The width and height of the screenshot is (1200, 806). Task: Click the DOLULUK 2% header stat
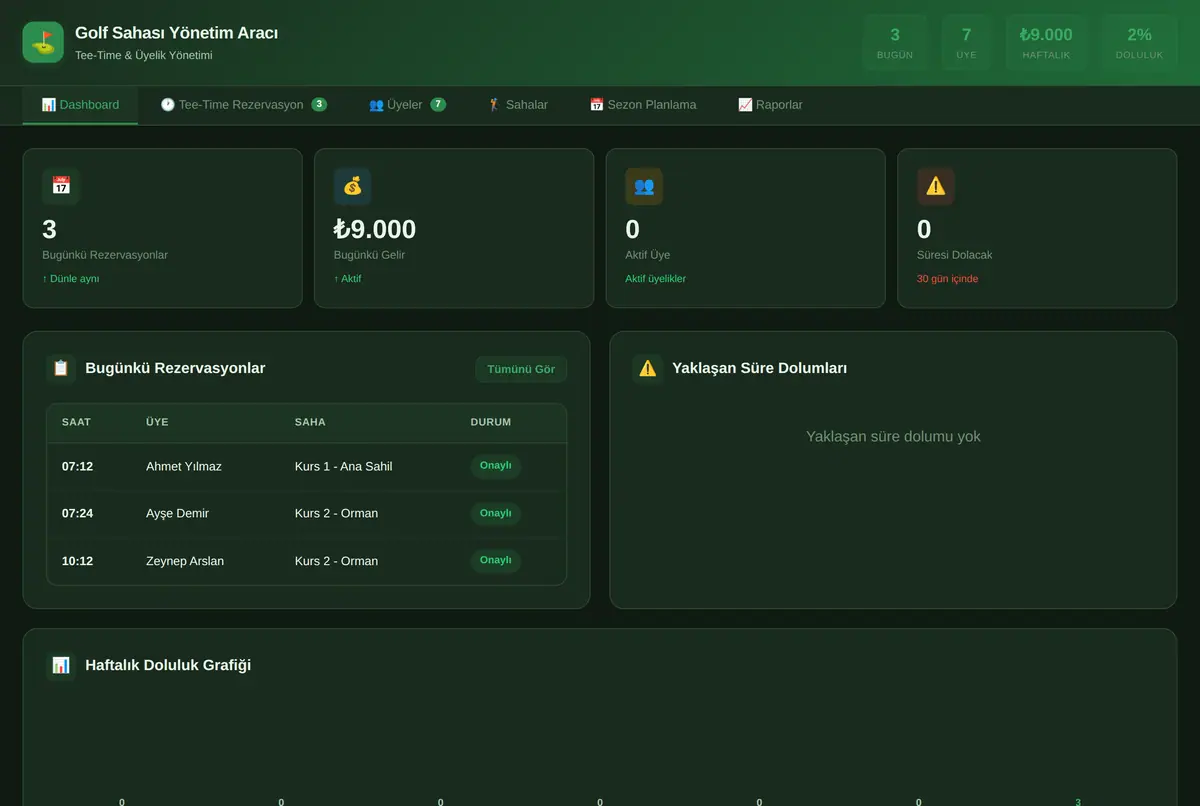point(1139,43)
